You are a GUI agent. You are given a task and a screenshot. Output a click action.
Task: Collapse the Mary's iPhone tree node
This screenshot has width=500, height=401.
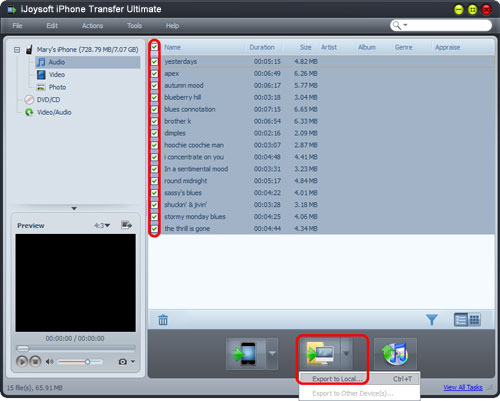pyautogui.click(x=17, y=50)
